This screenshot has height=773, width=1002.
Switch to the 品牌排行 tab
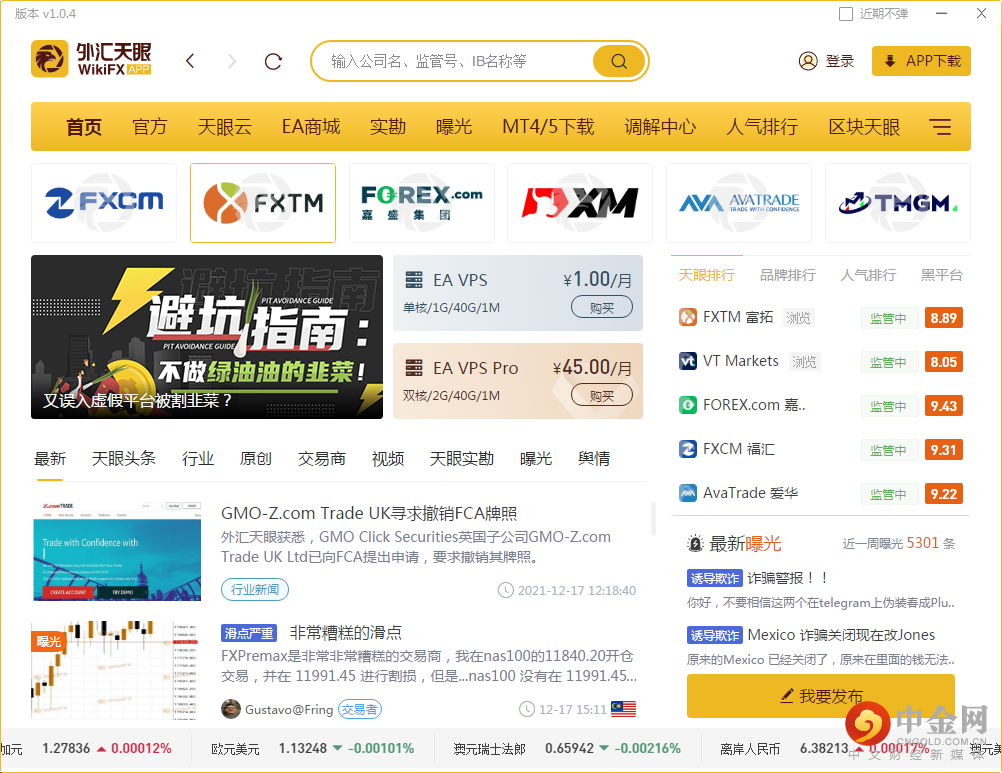[x=787, y=275]
